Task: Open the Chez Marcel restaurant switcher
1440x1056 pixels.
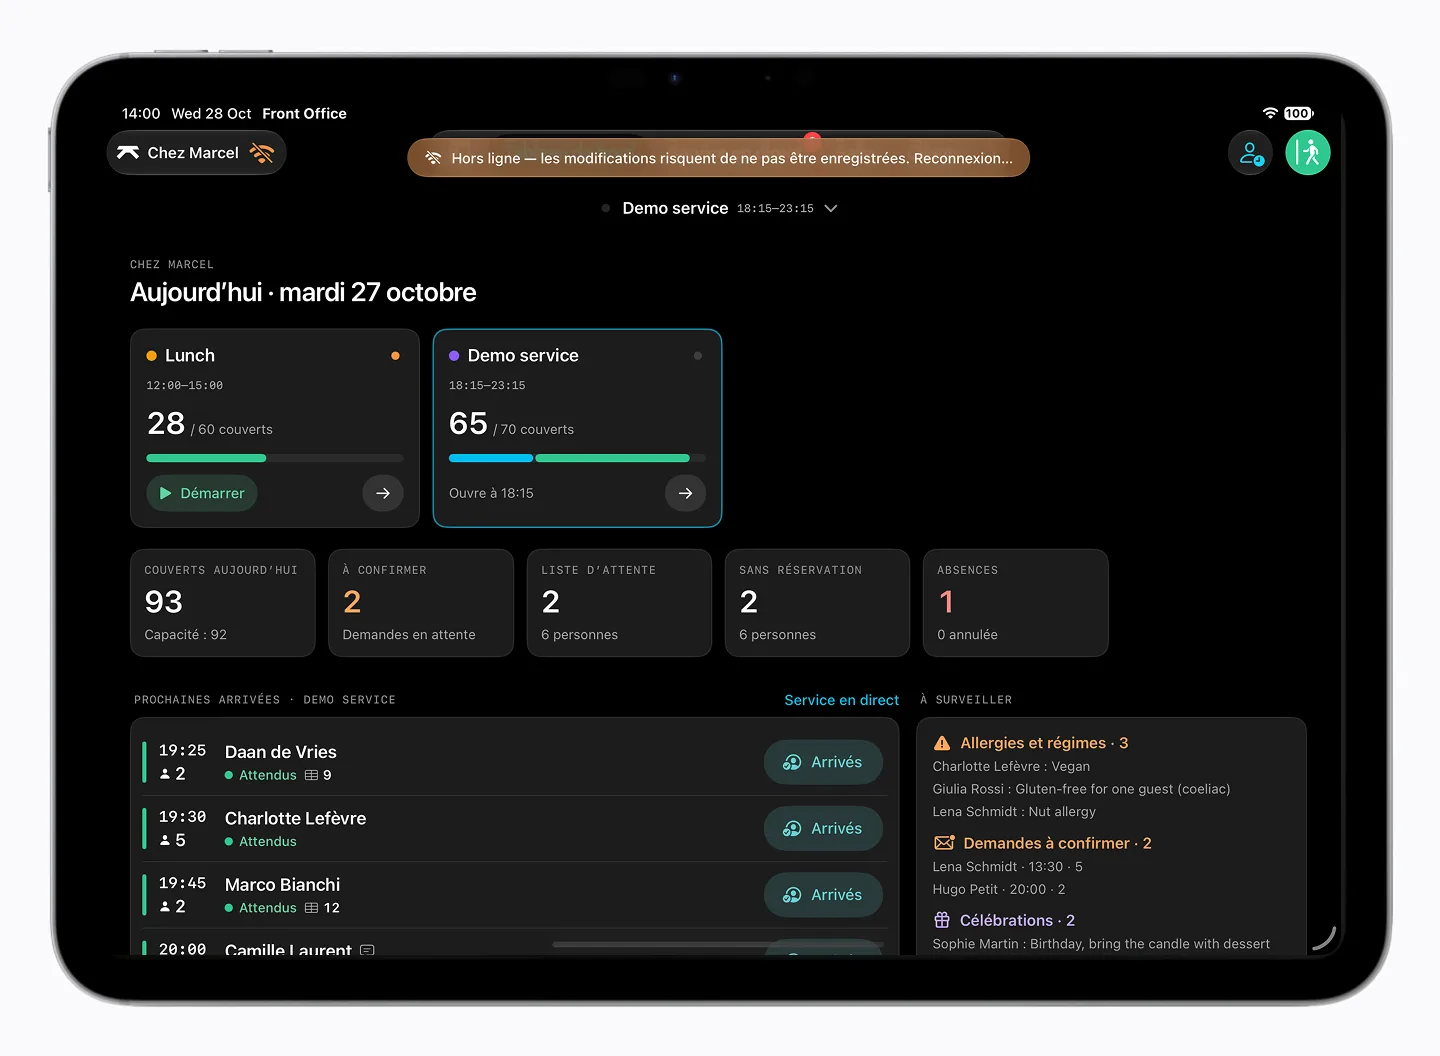Action: point(196,153)
